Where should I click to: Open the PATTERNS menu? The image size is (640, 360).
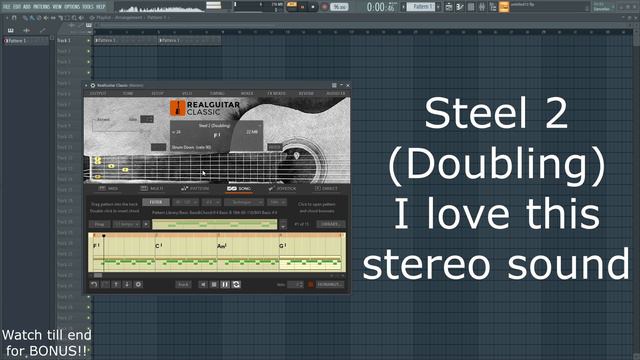click(42, 7)
